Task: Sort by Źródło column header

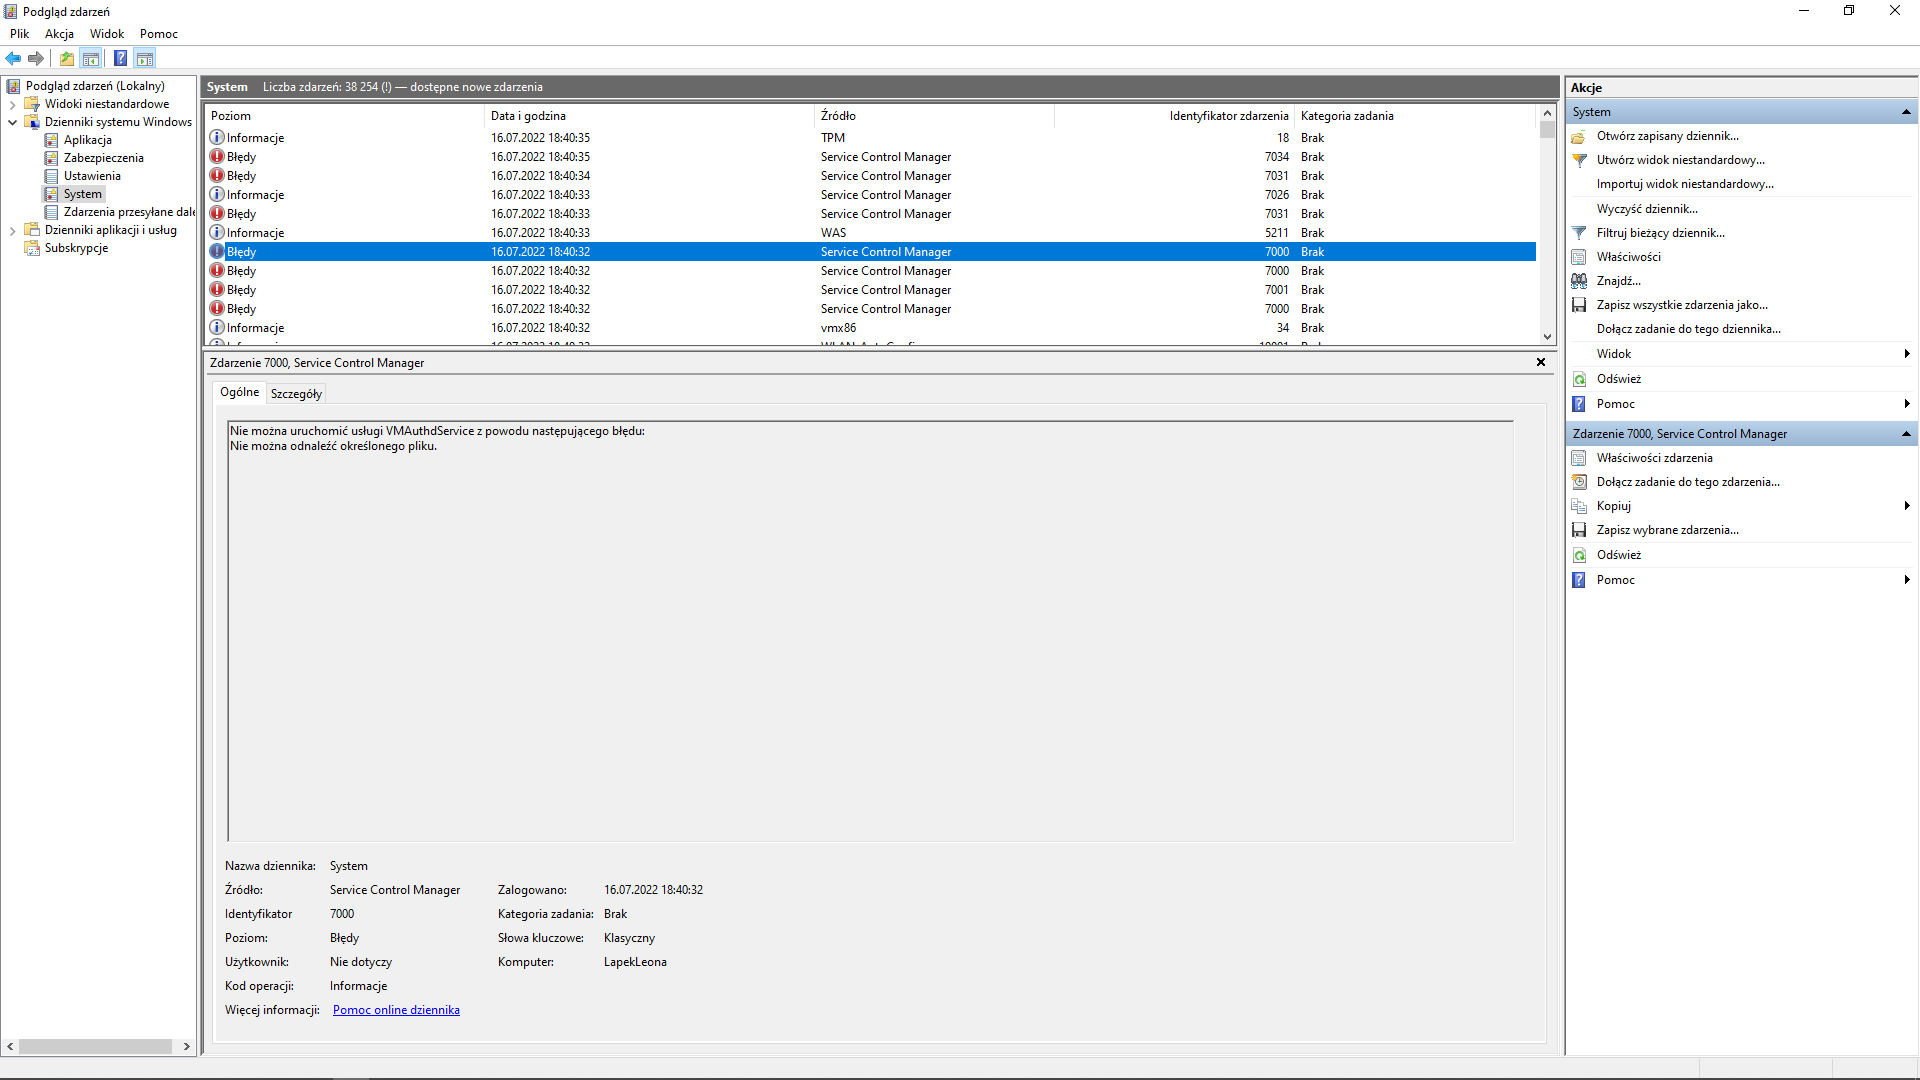Action: tap(935, 116)
